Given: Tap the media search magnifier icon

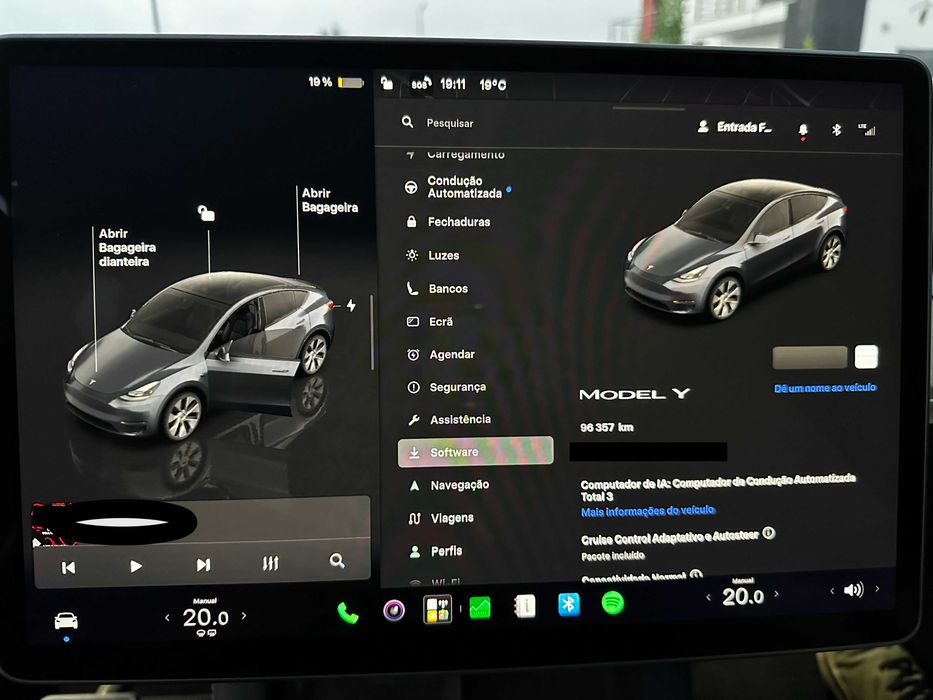Looking at the screenshot, I should pos(337,561).
